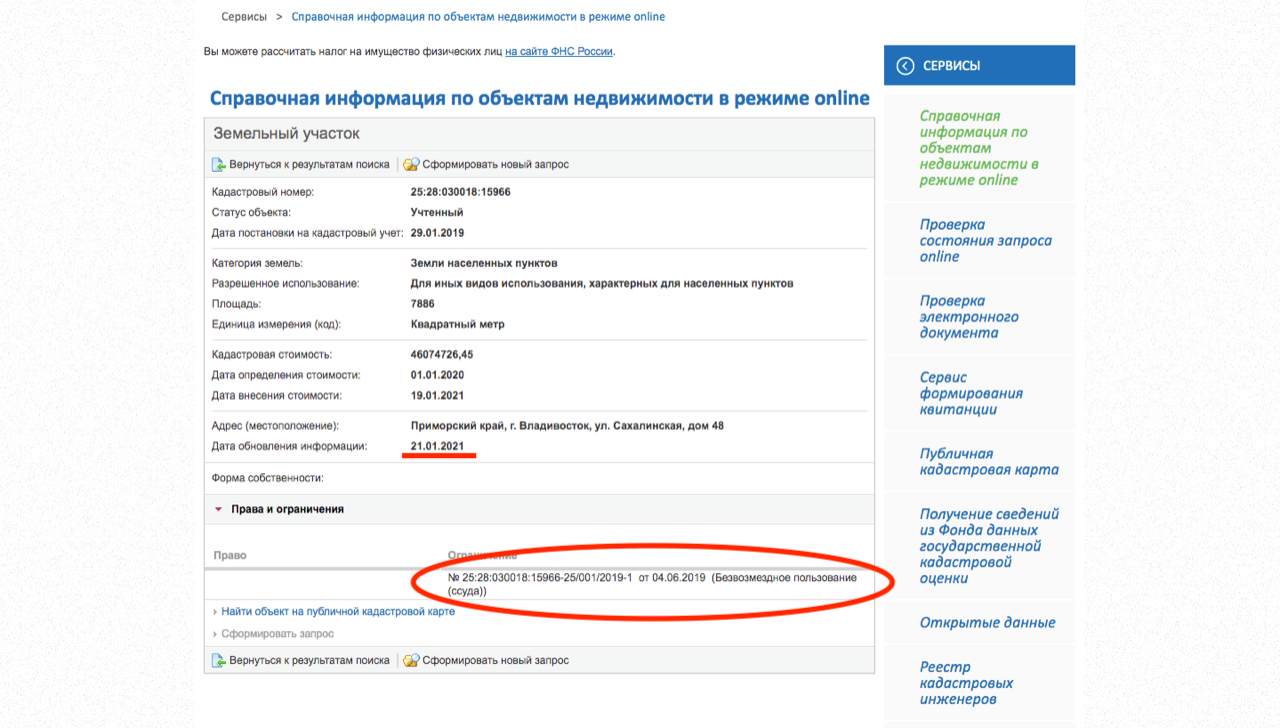Click the top 'Вернуться к результатам поиска' icon
The width and height of the screenshot is (1280, 728).
219,165
